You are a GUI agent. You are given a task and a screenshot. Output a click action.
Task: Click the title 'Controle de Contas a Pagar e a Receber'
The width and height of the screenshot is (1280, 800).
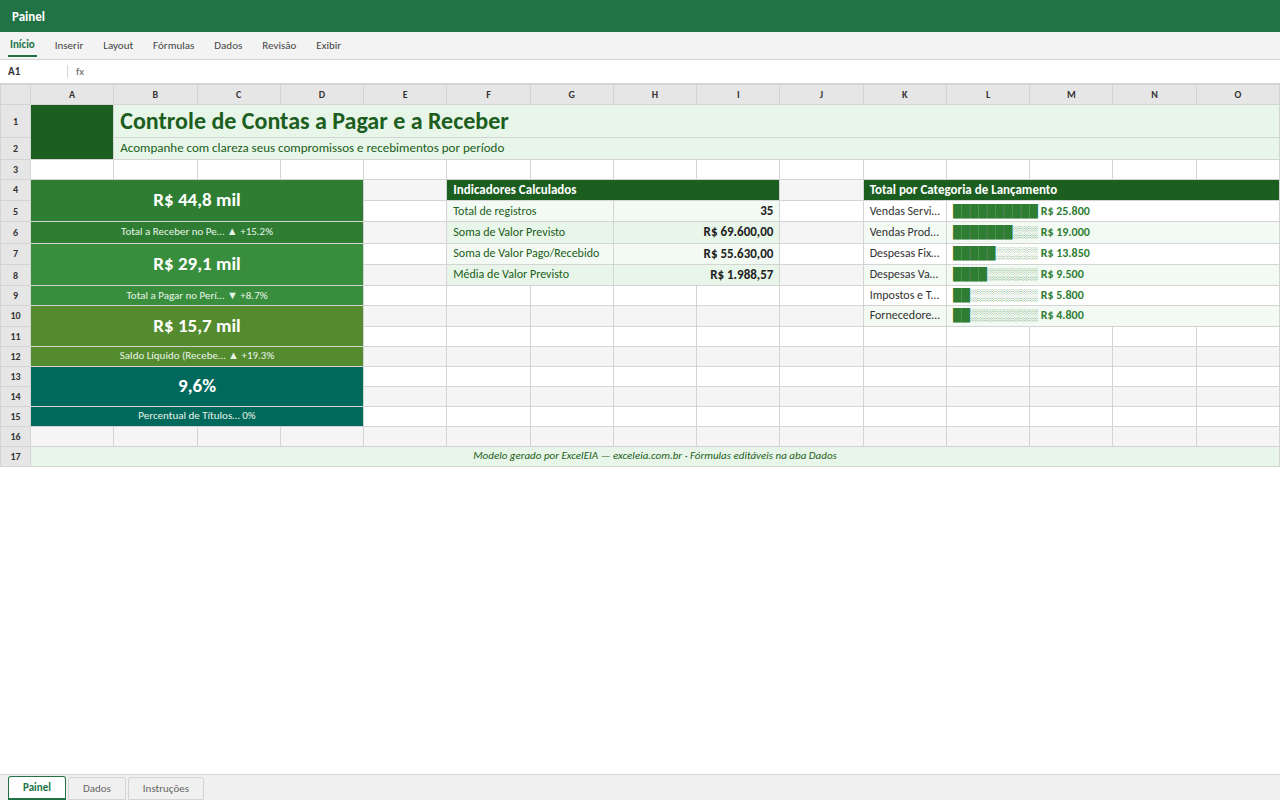tap(314, 121)
